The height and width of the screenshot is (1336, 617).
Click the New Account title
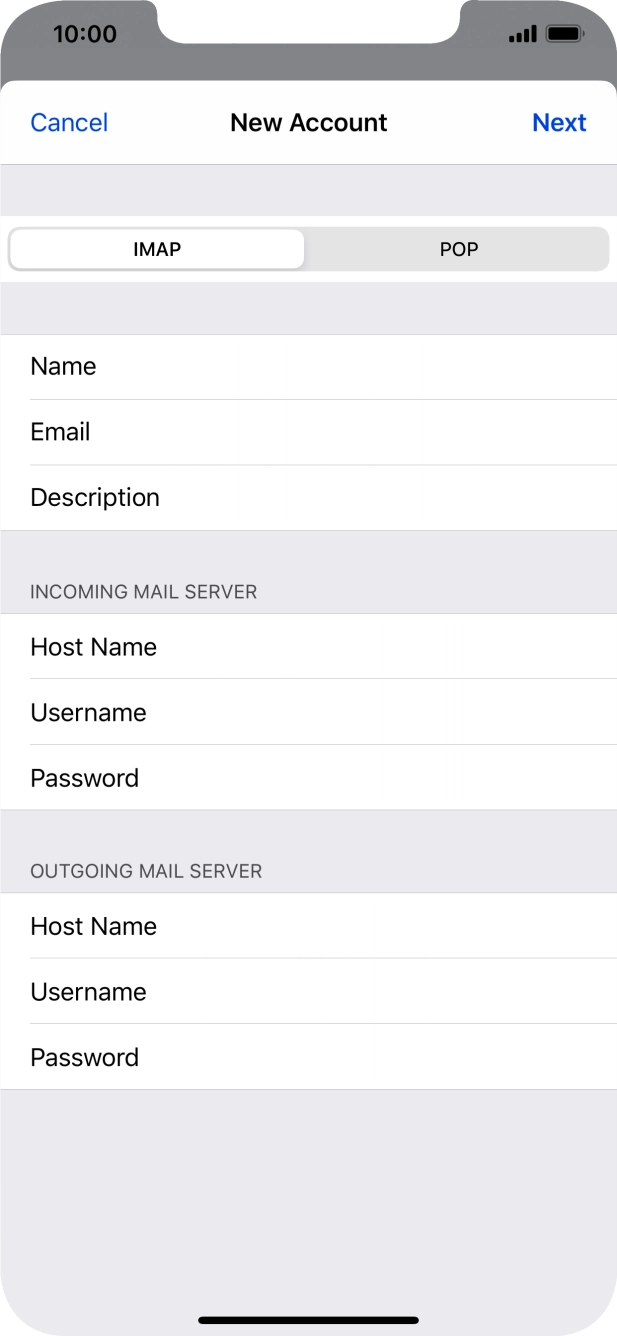(308, 123)
